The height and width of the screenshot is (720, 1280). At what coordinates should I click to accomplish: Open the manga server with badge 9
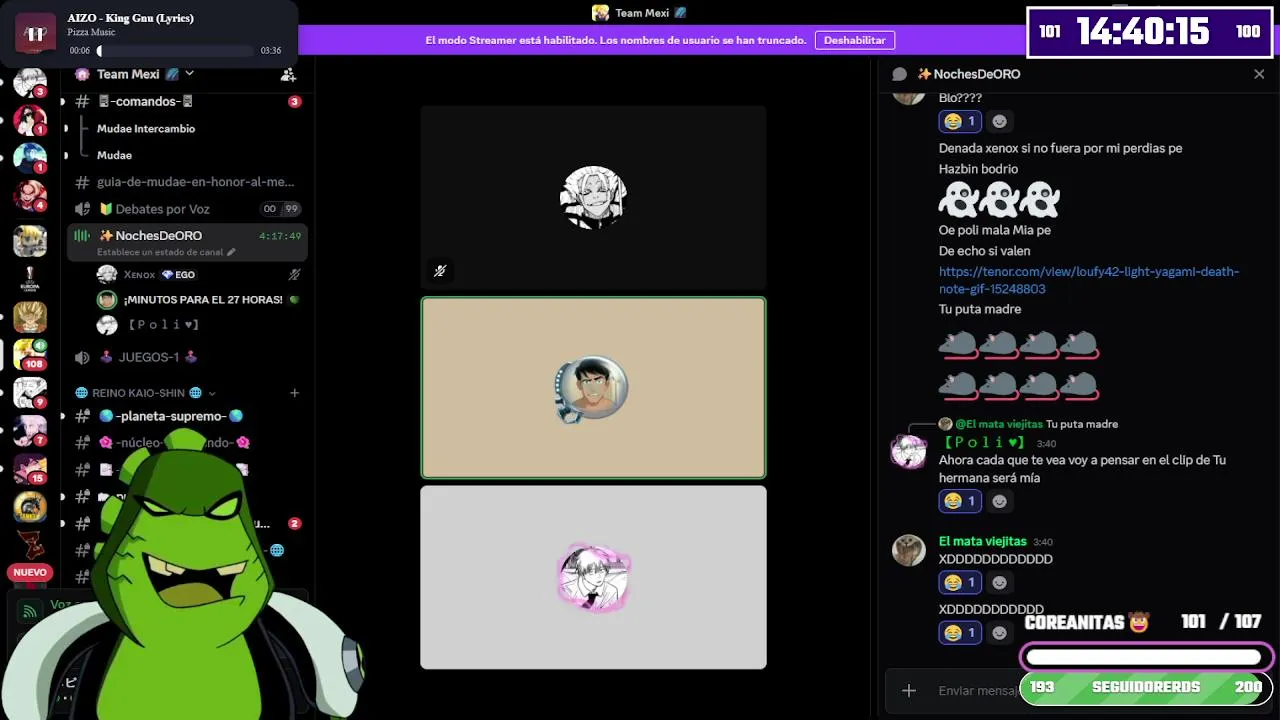coord(29,393)
